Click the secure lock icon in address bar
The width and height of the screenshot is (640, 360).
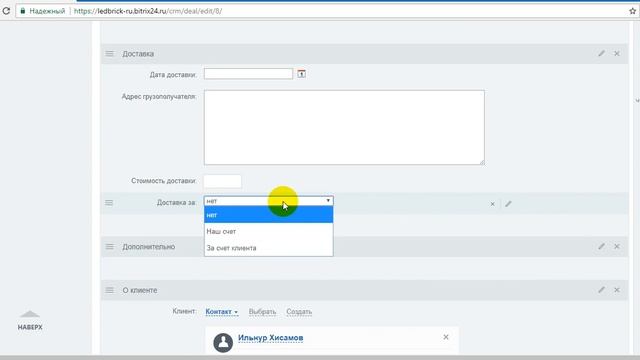pos(23,11)
